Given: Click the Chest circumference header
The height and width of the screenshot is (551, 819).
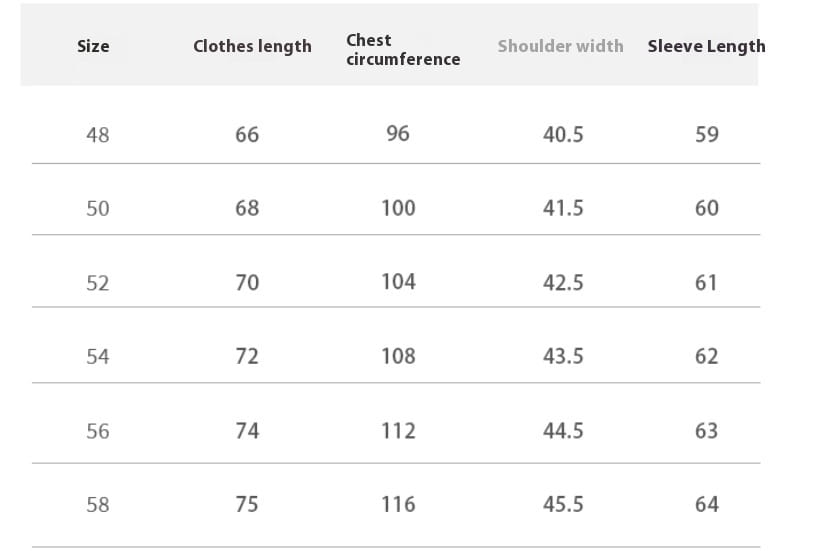Looking at the screenshot, I should [x=403, y=50].
